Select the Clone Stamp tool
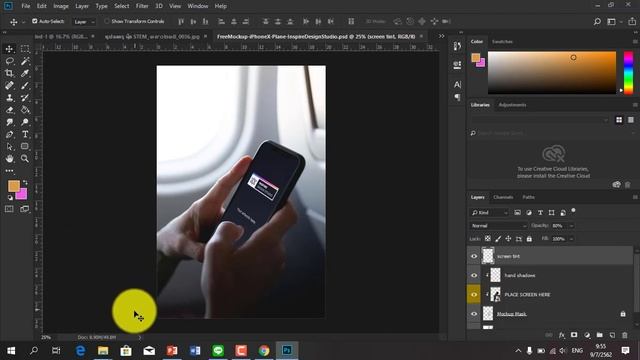 (x=9, y=98)
